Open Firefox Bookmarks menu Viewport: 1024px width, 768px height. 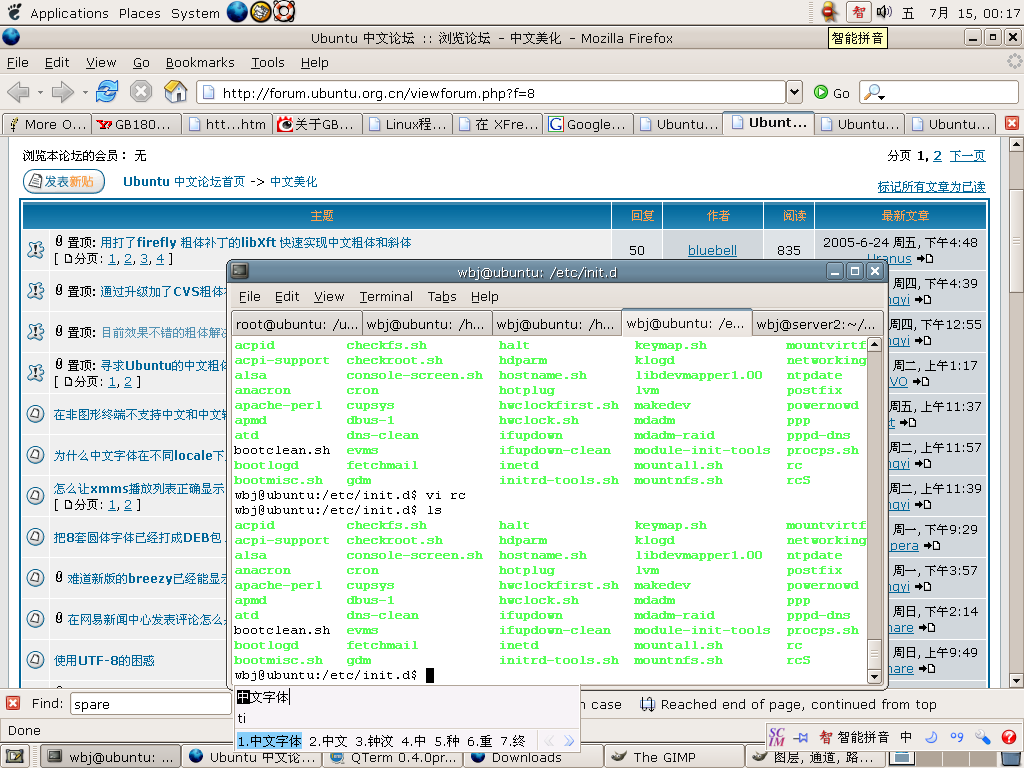click(200, 63)
